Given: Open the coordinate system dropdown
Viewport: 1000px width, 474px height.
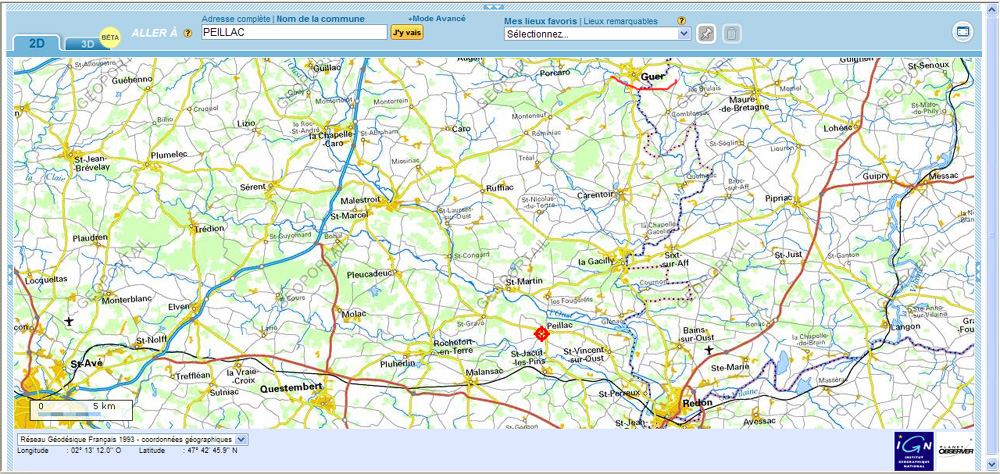Looking at the screenshot, I should pyautogui.click(x=133, y=439).
